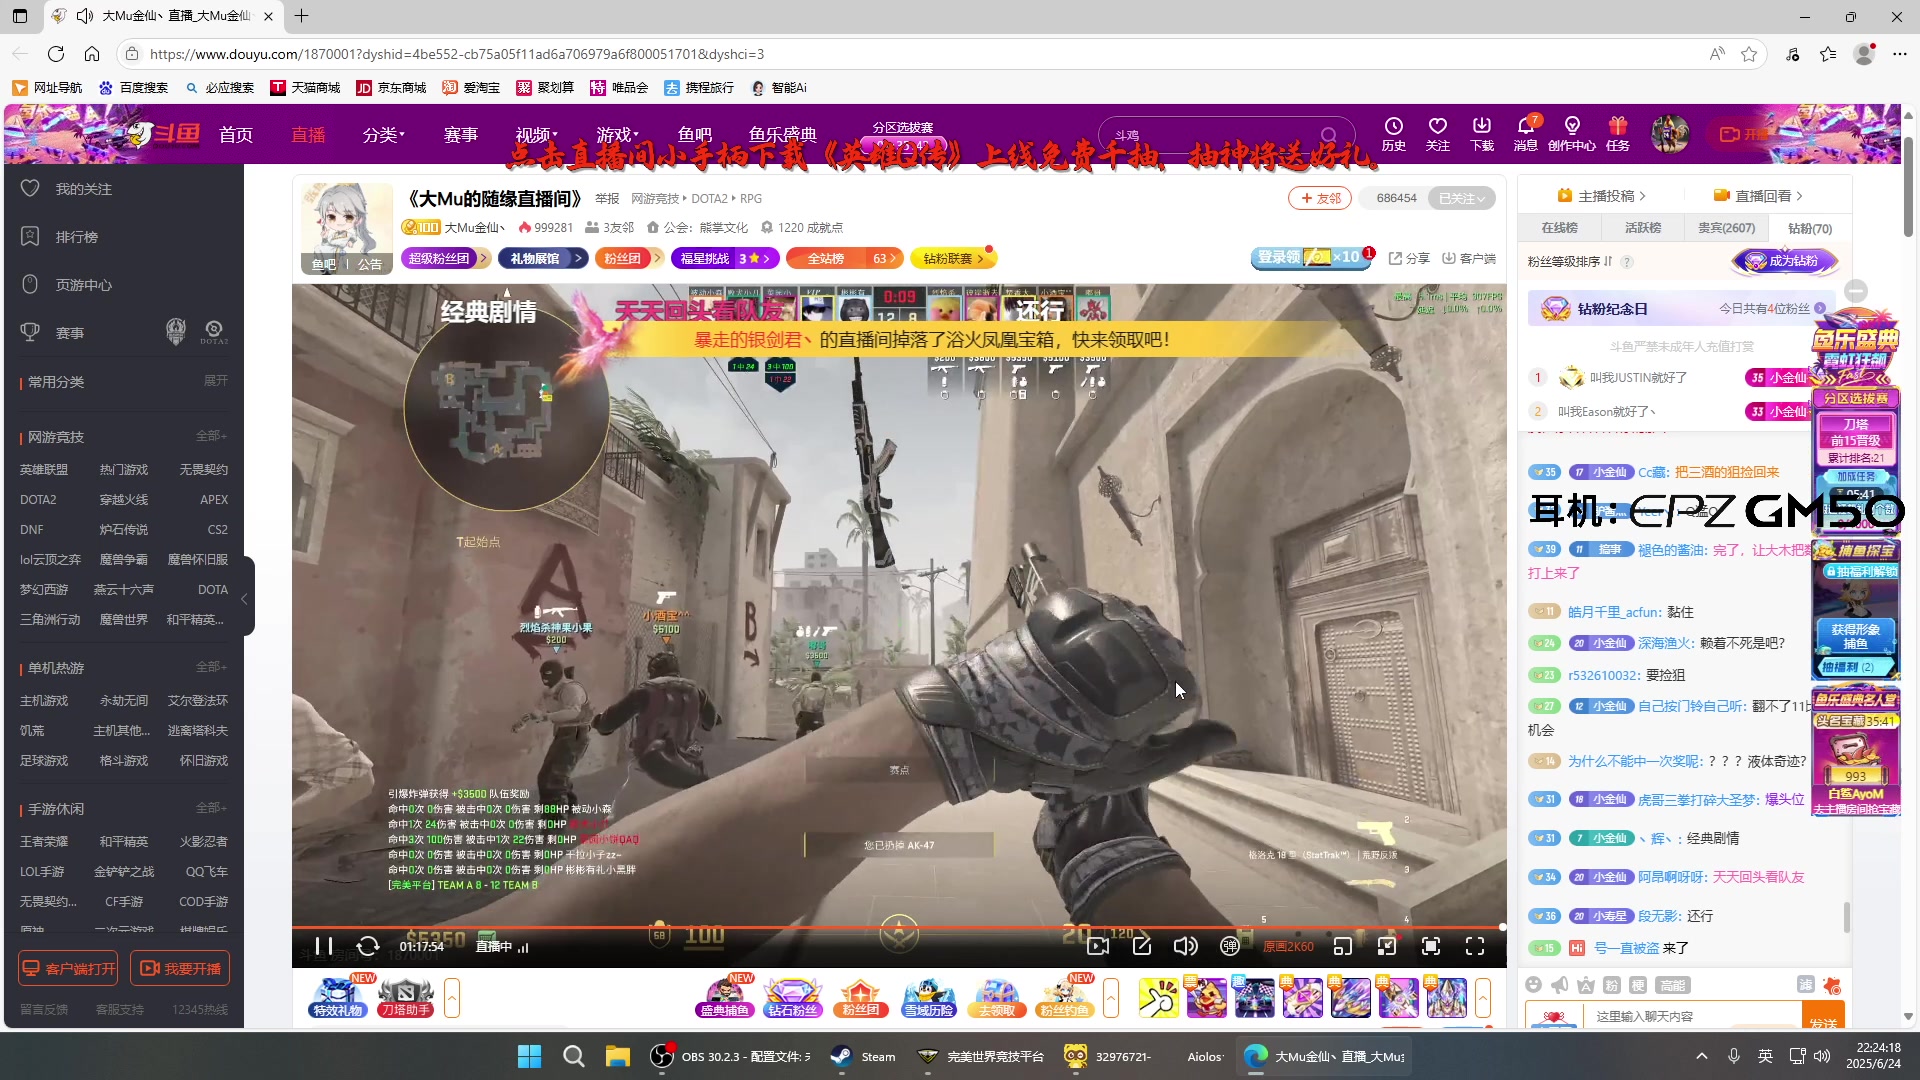Toggle danmaku bullet comments off
This screenshot has width=1920, height=1080.
pos(1230,946)
